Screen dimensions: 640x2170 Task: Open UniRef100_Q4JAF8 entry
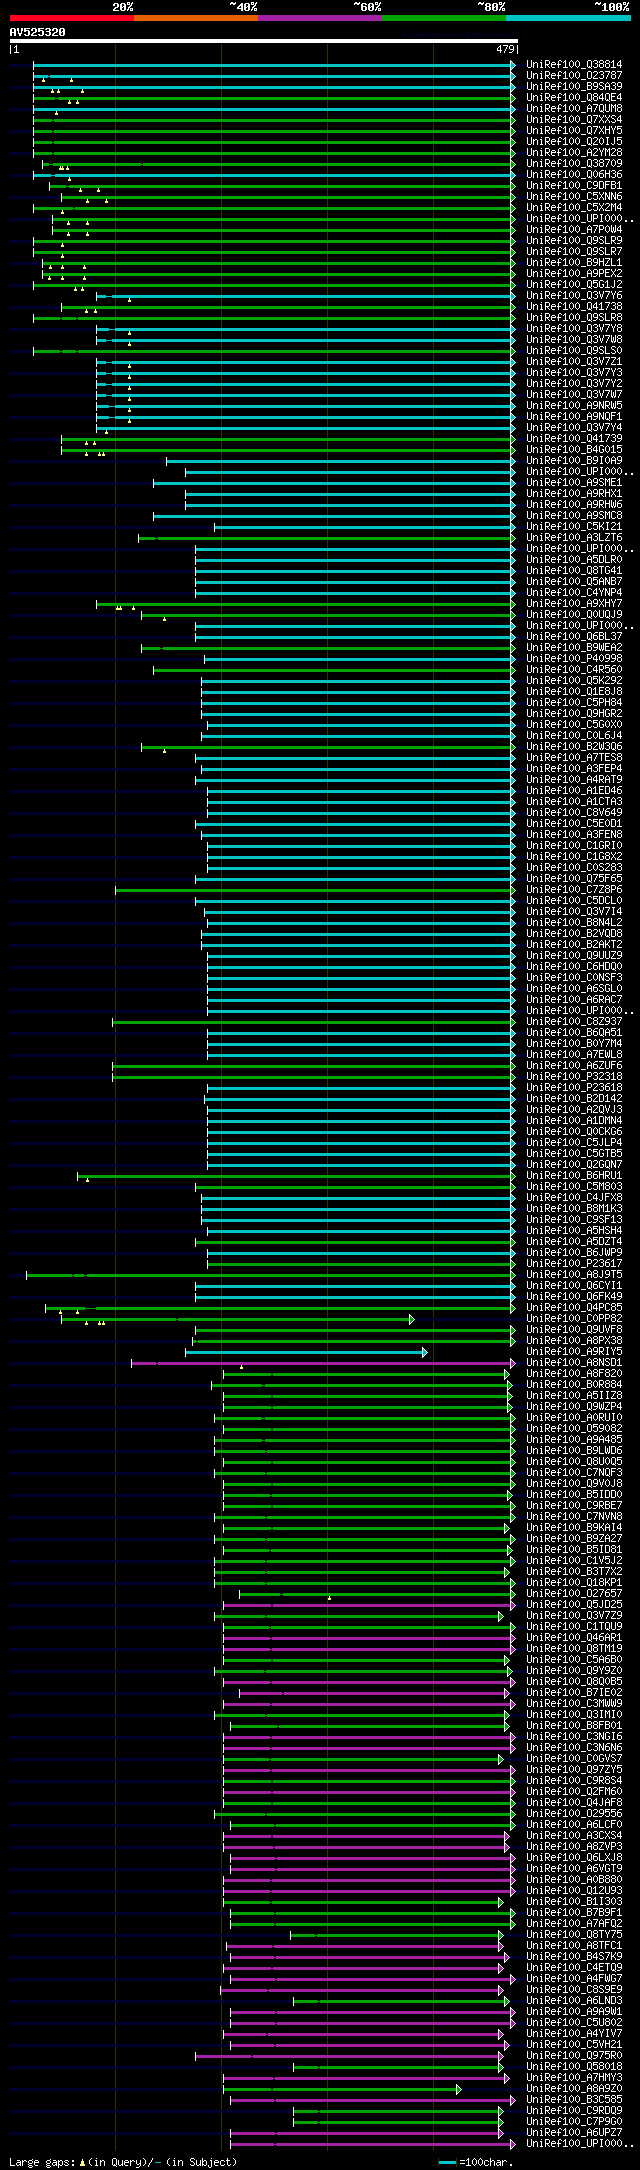point(574,1803)
